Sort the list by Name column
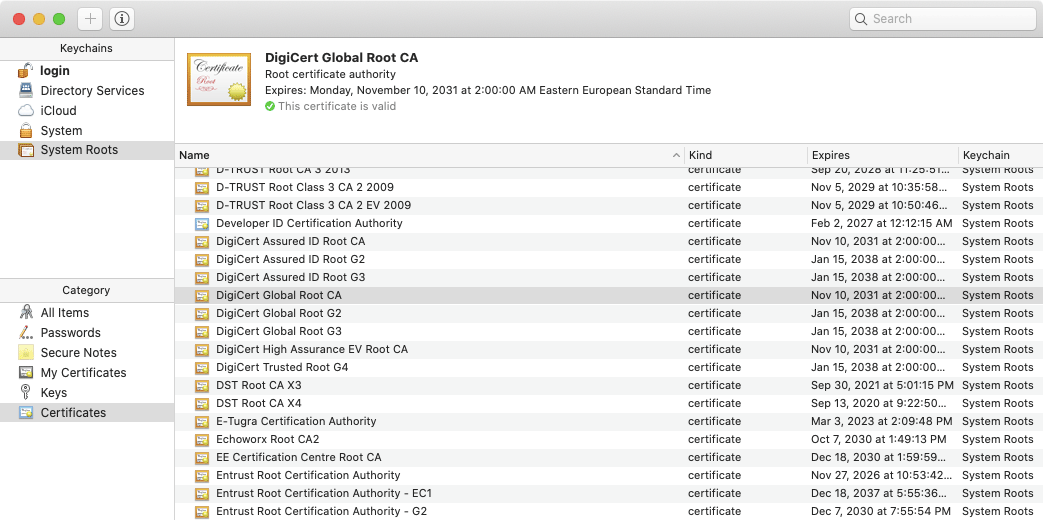The height and width of the screenshot is (520, 1043). point(420,156)
